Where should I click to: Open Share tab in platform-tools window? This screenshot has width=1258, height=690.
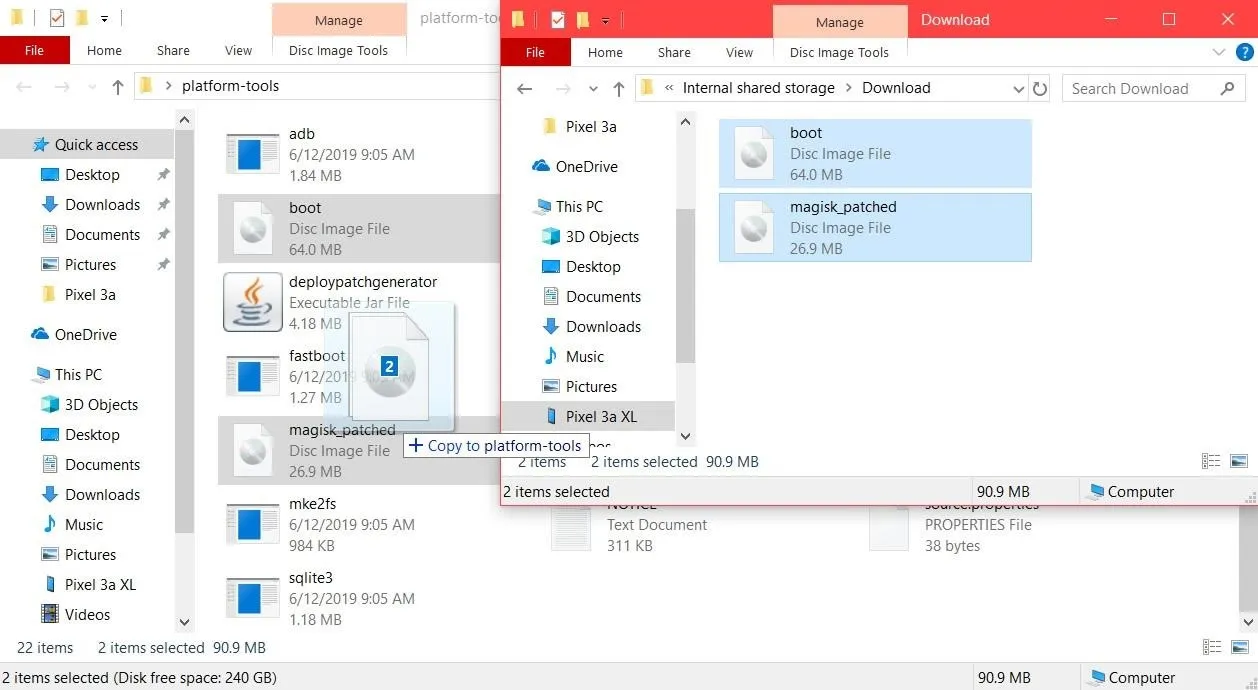(x=173, y=50)
